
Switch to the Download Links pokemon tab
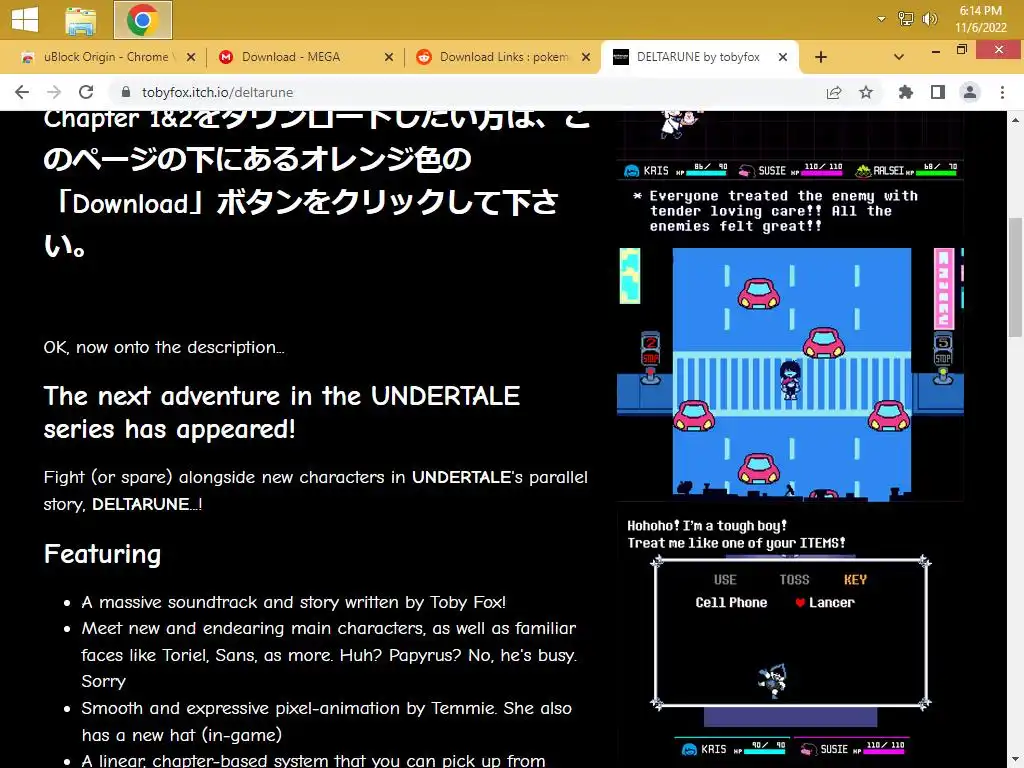504,57
